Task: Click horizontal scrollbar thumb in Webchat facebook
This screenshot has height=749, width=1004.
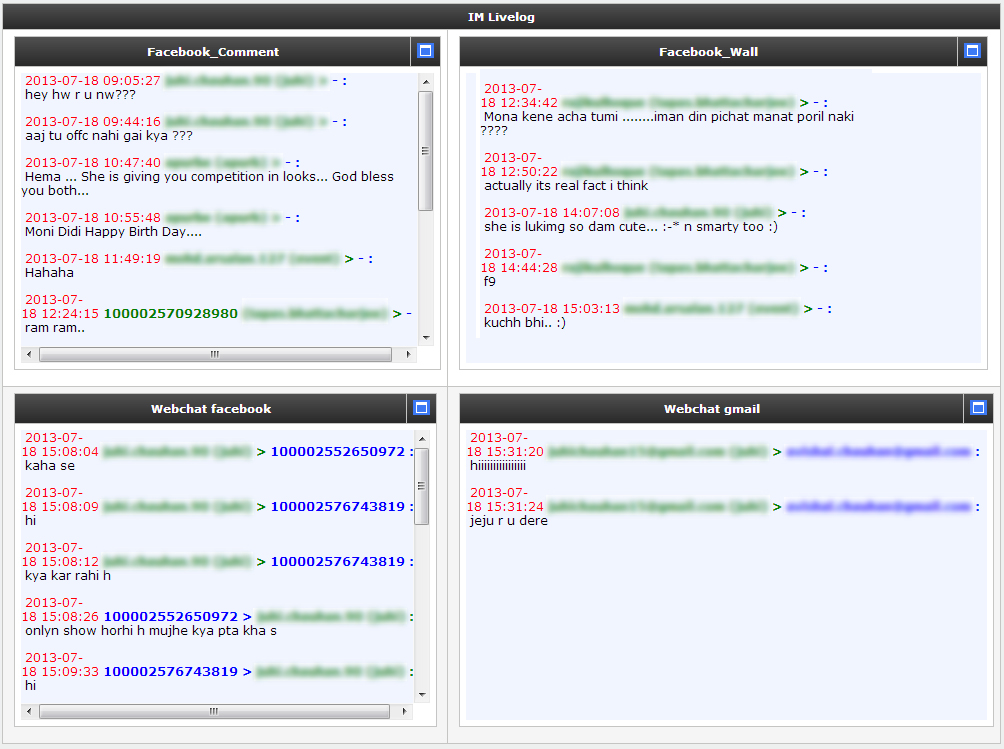Action: tap(214, 711)
